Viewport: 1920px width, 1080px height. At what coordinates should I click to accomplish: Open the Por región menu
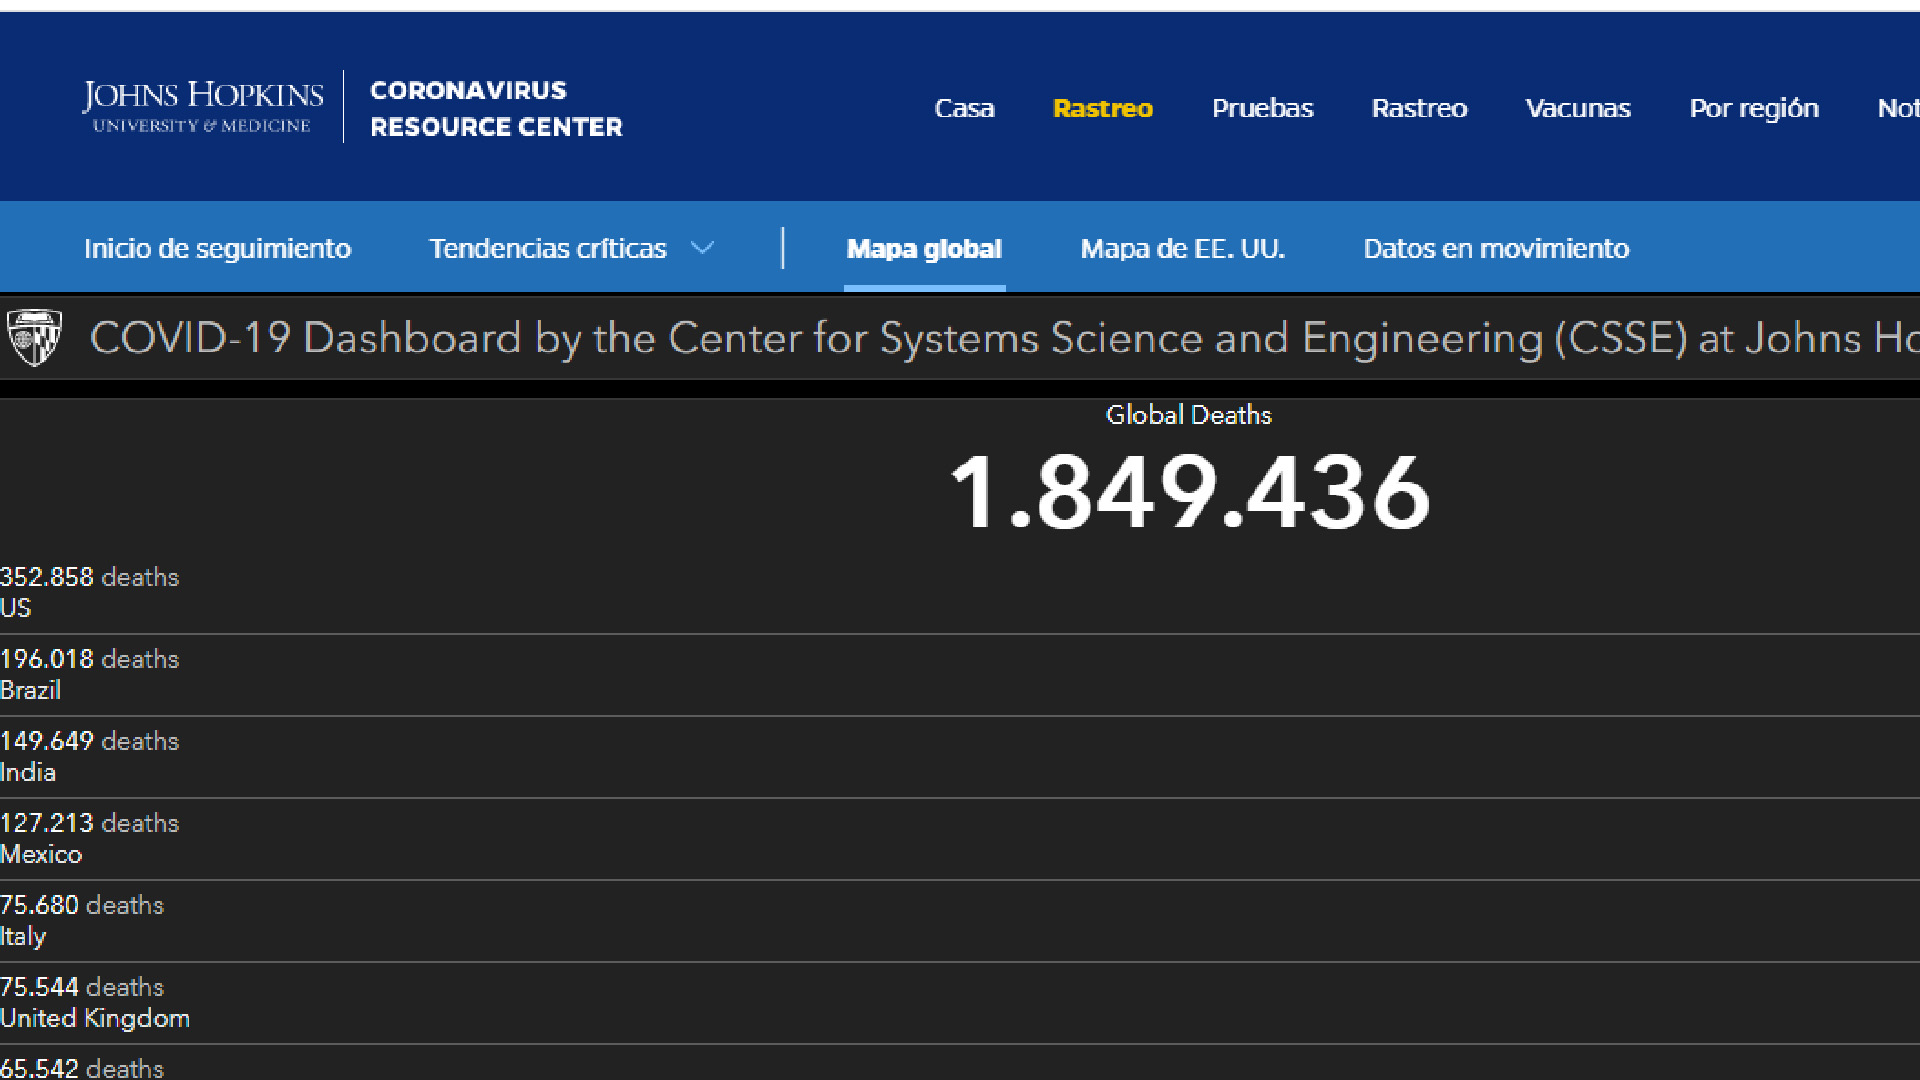1753,108
